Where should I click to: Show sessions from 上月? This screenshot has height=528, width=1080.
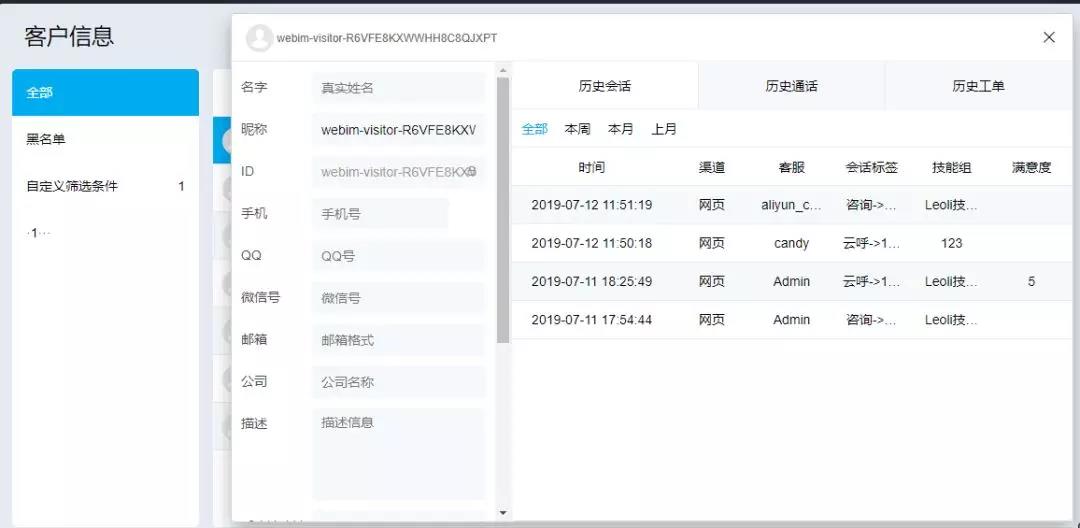point(664,129)
